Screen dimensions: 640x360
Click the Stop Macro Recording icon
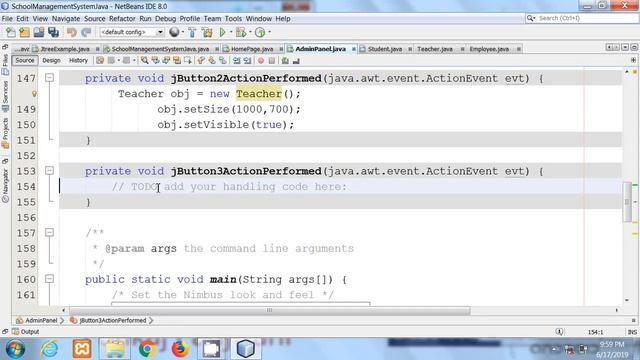[x=271, y=60]
